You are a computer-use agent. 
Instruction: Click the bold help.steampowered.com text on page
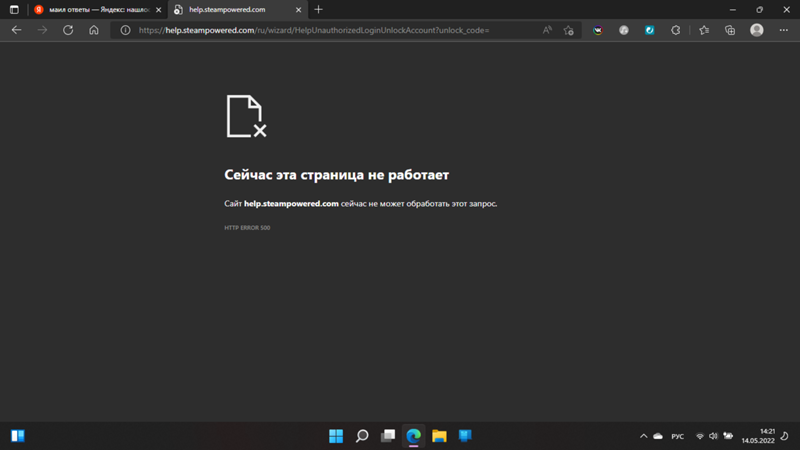(x=291, y=204)
